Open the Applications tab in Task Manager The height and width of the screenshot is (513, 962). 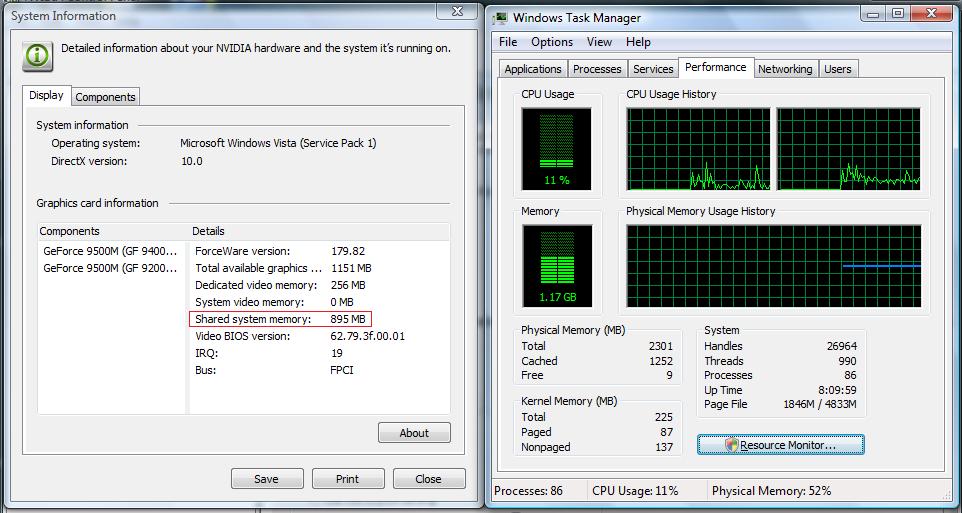(x=533, y=69)
